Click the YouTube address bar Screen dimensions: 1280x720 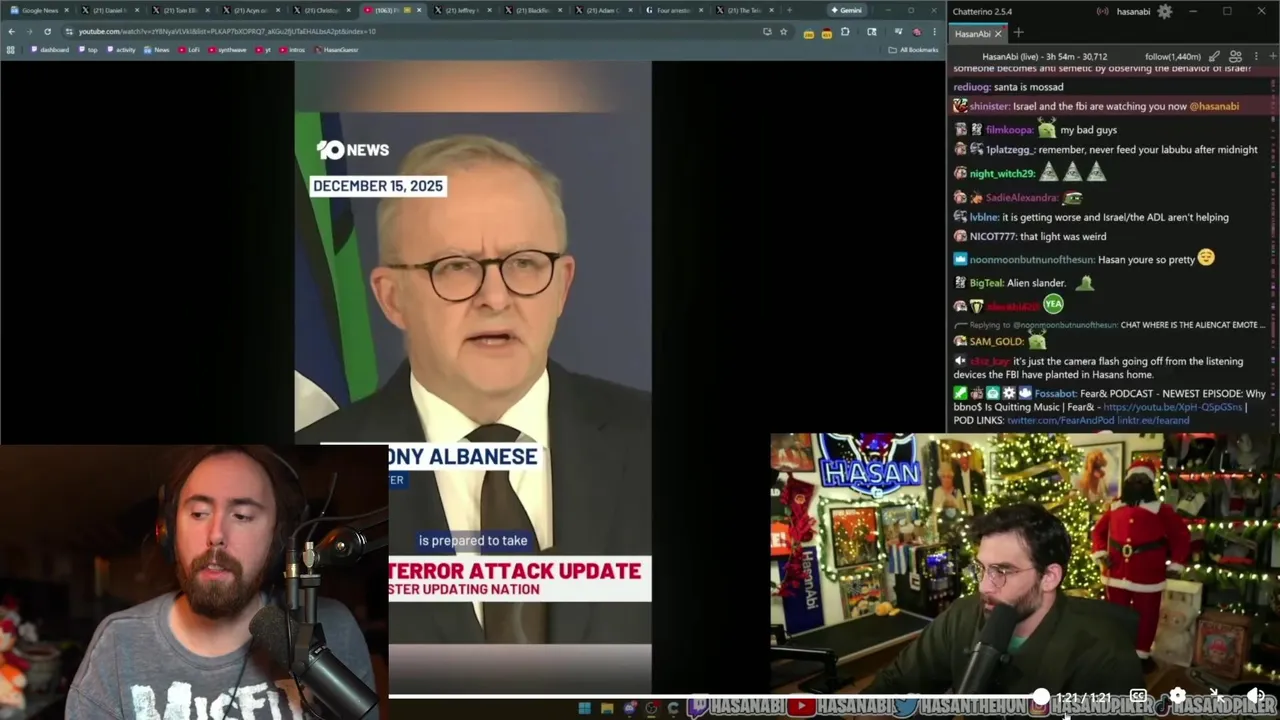410,31
